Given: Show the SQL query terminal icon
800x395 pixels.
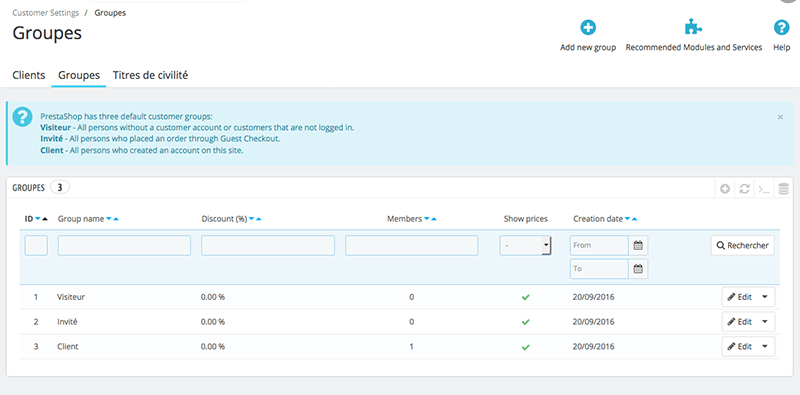Looking at the screenshot, I should click(x=764, y=189).
